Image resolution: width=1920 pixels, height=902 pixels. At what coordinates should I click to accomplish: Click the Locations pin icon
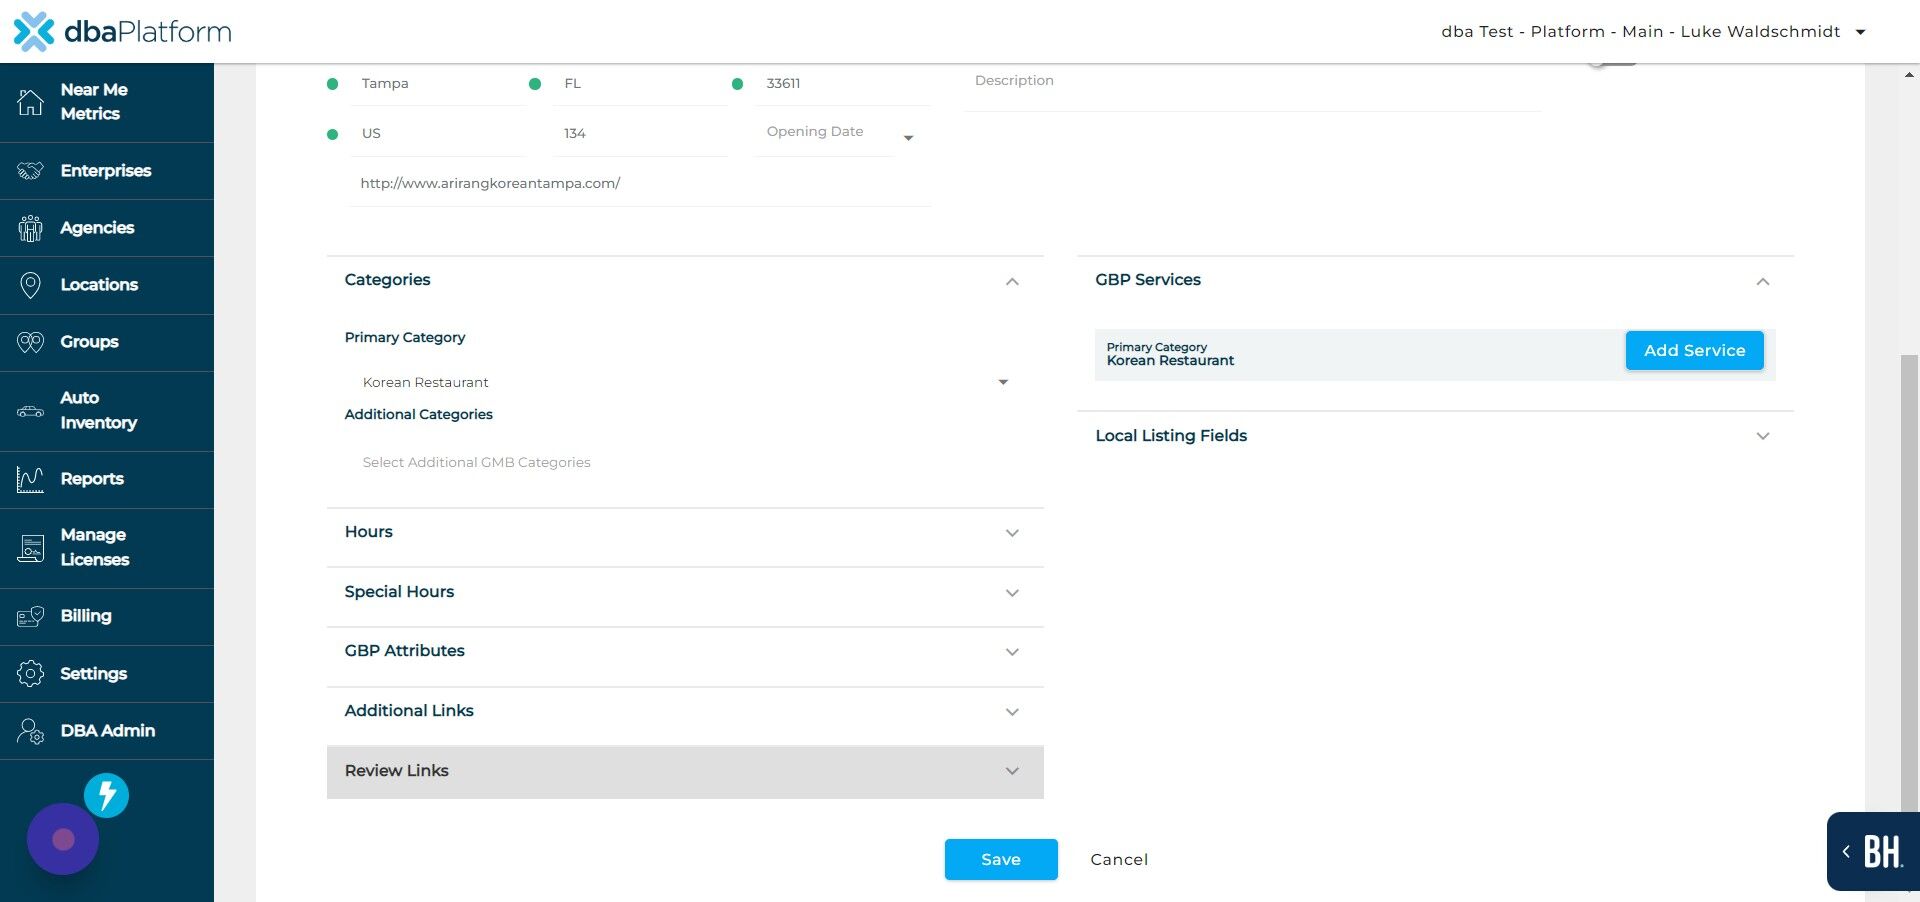(30, 285)
